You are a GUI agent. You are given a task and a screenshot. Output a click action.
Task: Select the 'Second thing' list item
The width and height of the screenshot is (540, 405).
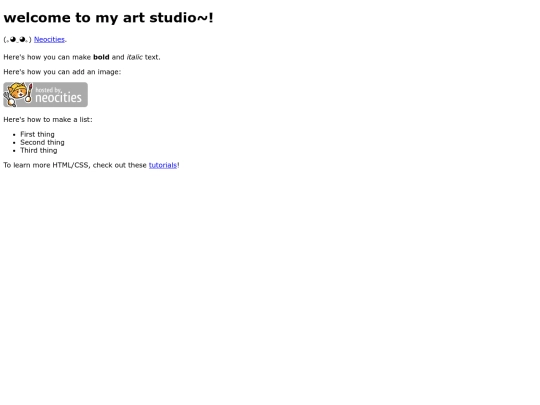tap(42, 142)
